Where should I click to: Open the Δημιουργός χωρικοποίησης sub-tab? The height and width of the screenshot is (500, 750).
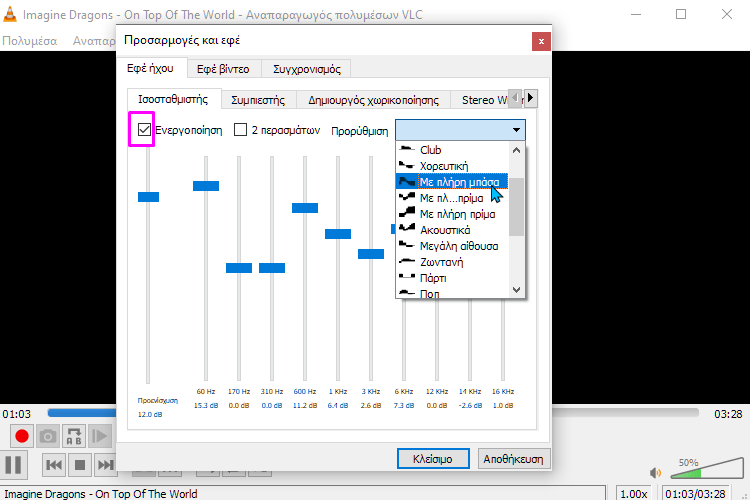374,100
